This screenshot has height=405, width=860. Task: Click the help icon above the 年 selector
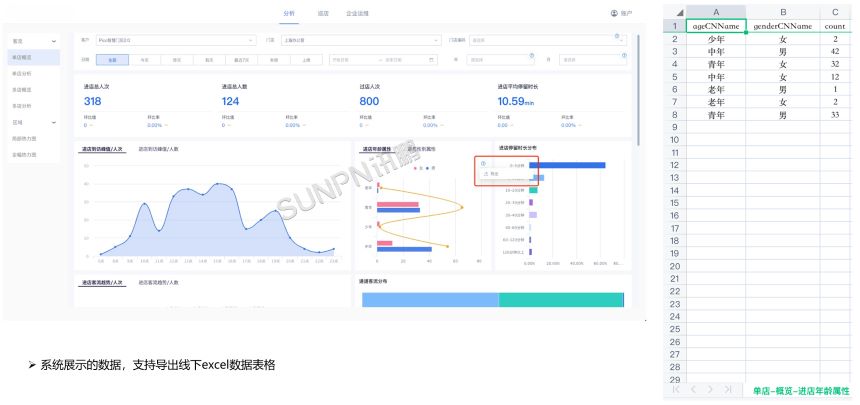[x=530, y=54]
